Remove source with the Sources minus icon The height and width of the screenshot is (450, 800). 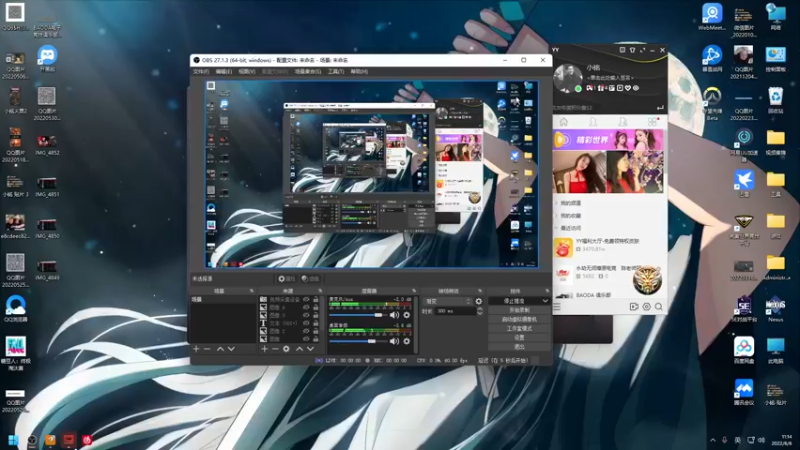pyautogui.click(x=275, y=349)
